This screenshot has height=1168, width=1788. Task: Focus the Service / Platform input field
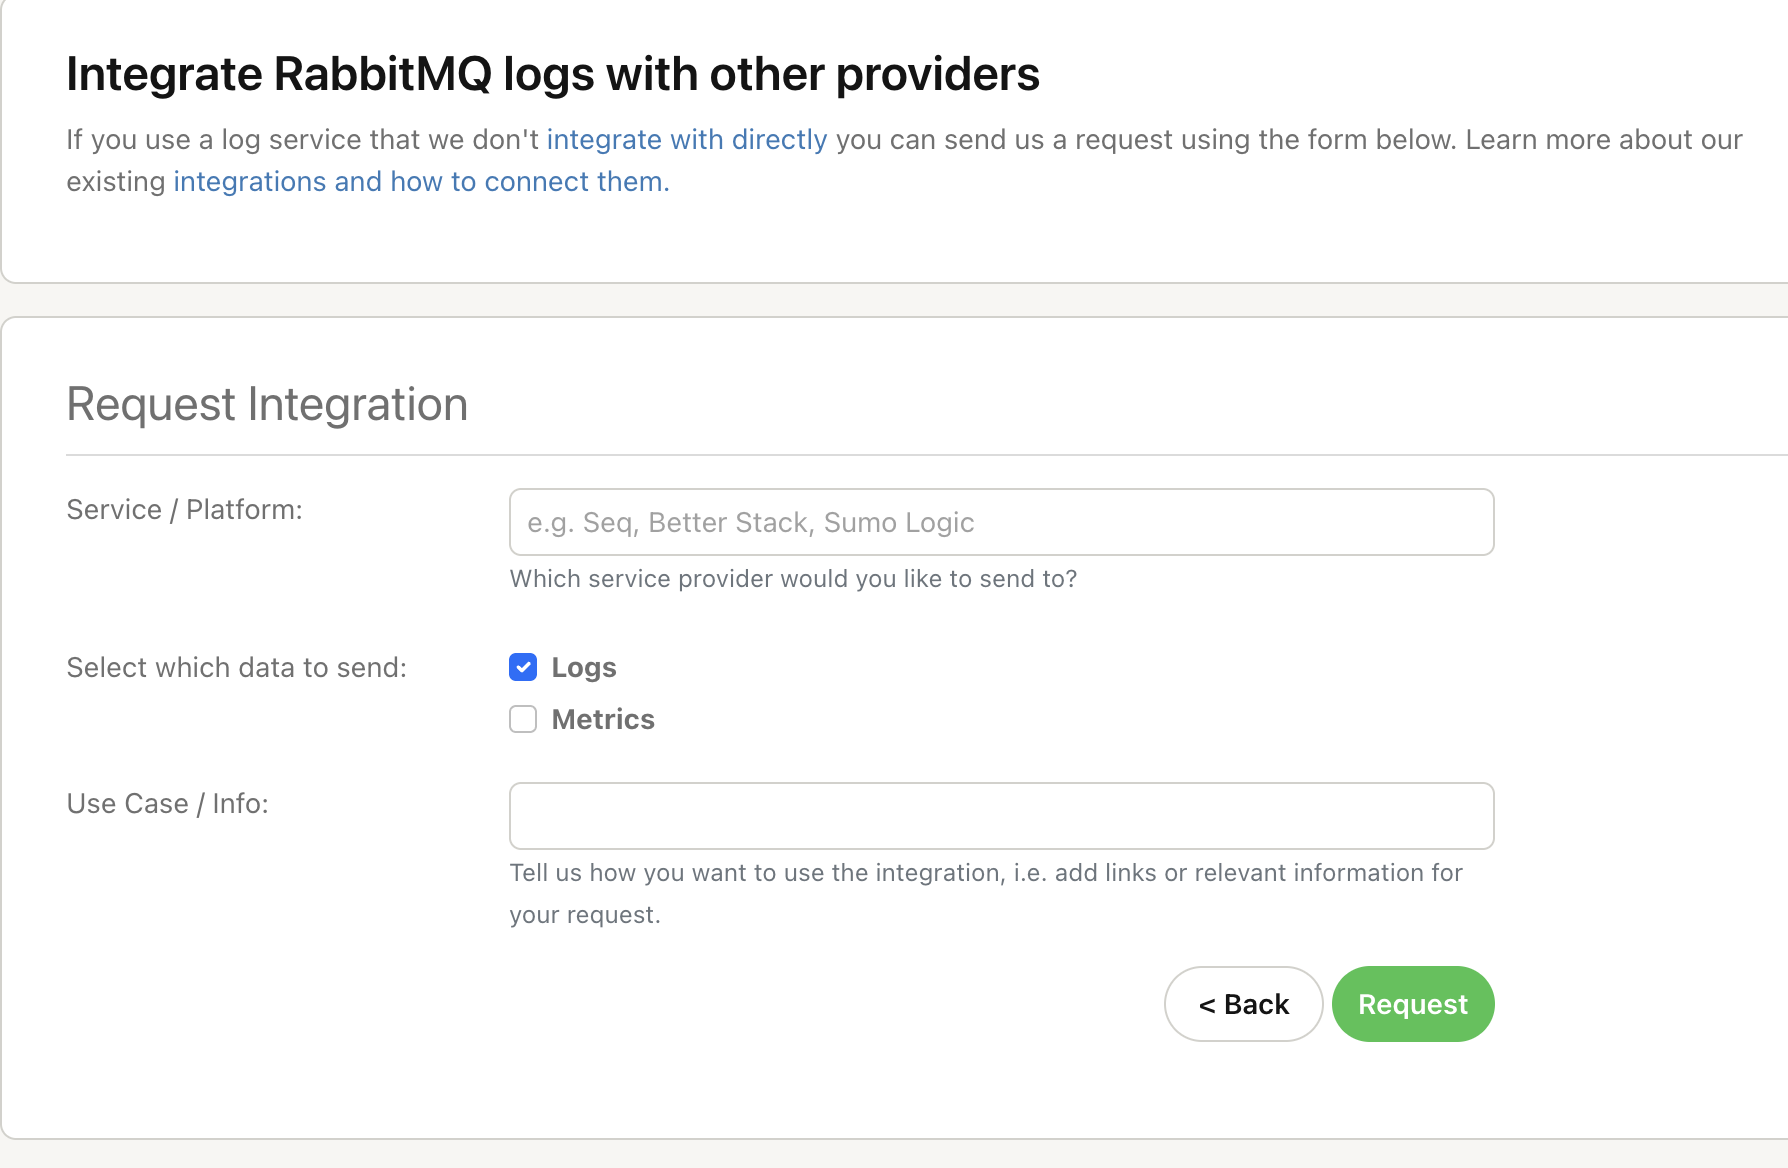(x=1001, y=522)
